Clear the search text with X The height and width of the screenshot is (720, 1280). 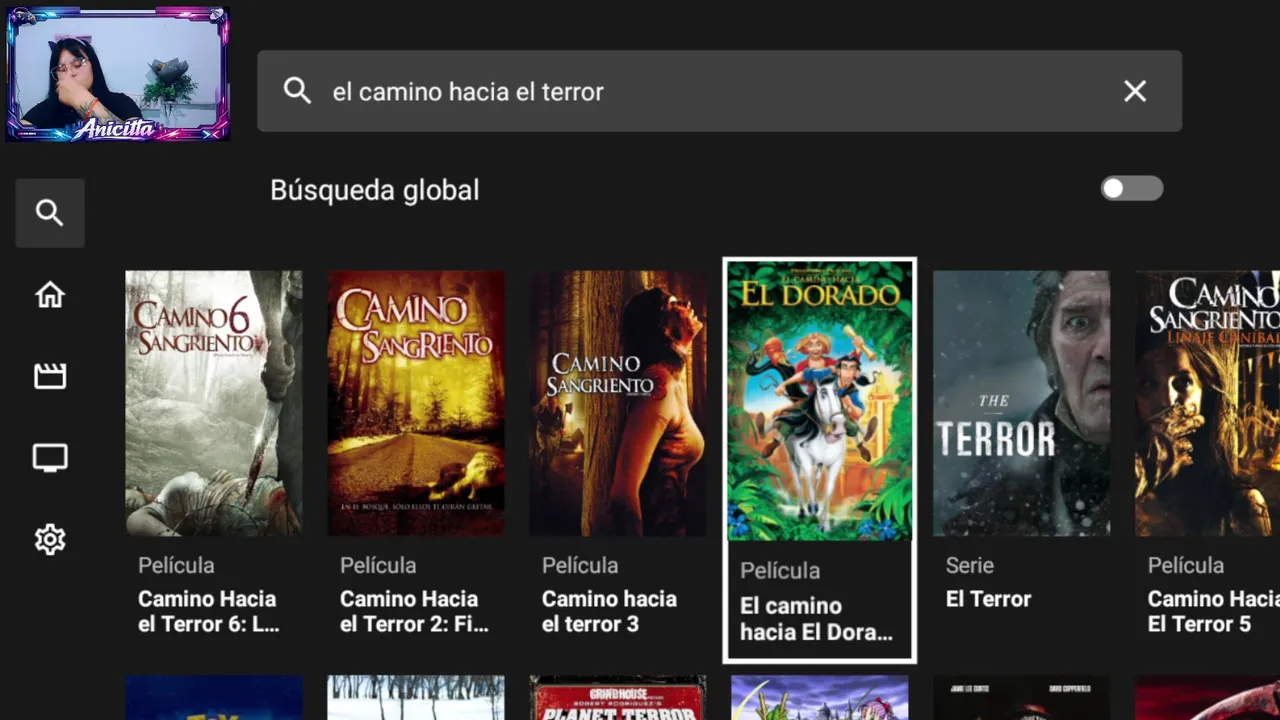click(x=1135, y=91)
